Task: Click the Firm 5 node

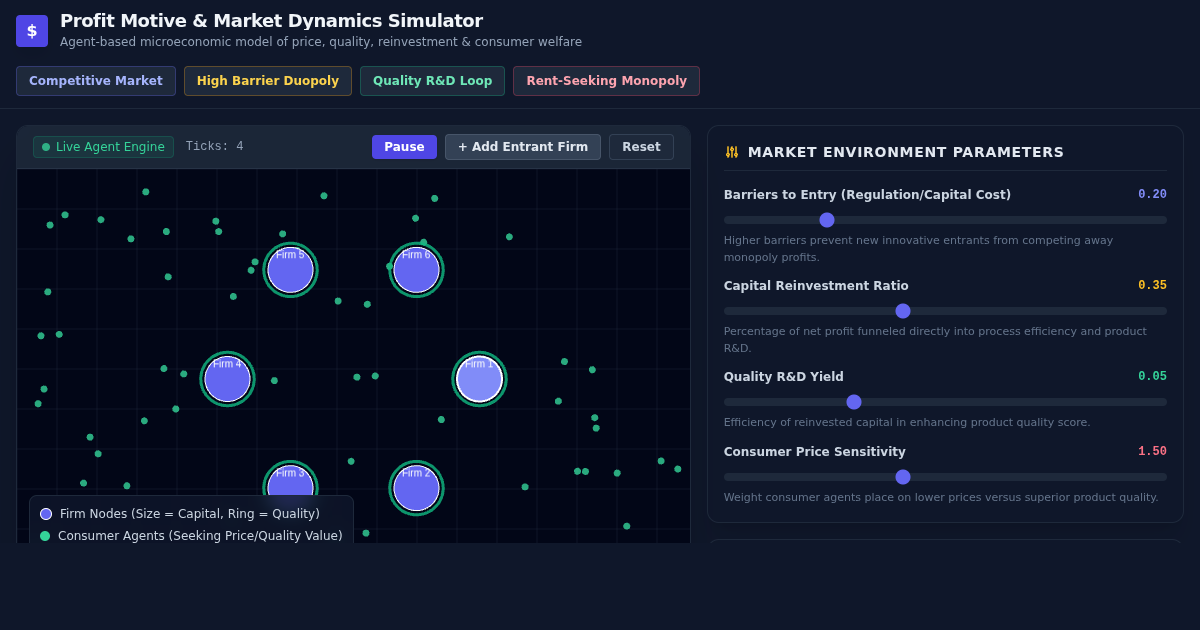Action: click(x=290, y=270)
